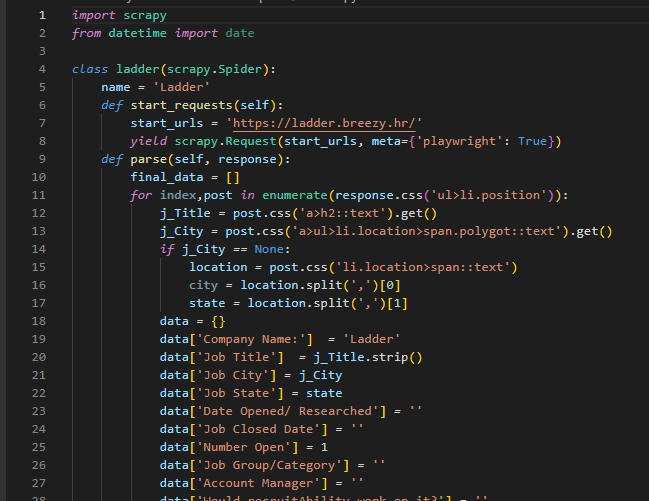This screenshot has width=649, height=501.
Task: Click the 'playwright' string in the meta dict
Action: 456,141
